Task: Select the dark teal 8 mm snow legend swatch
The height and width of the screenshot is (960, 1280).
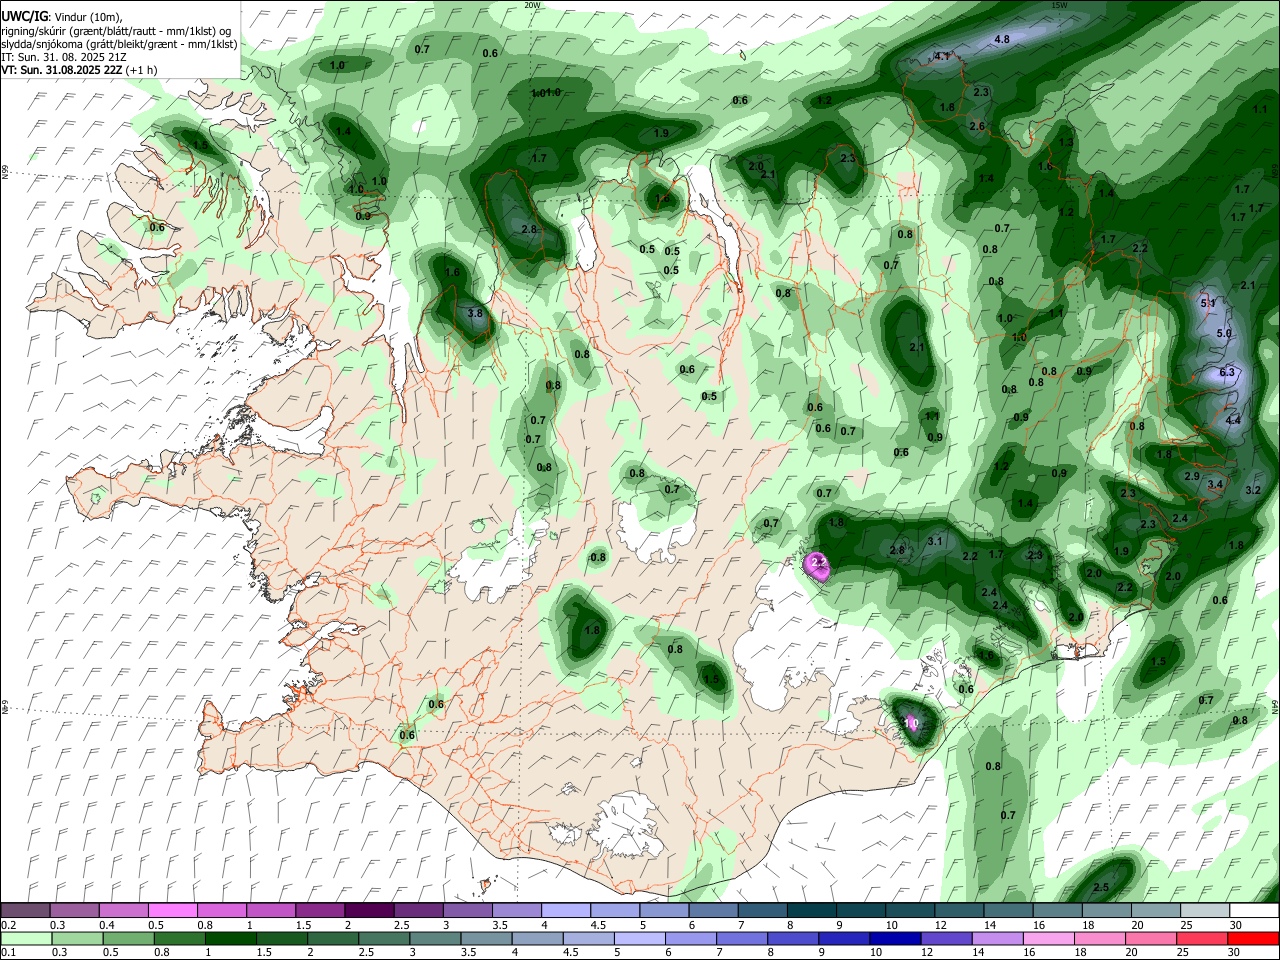Action: (x=813, y=911)
